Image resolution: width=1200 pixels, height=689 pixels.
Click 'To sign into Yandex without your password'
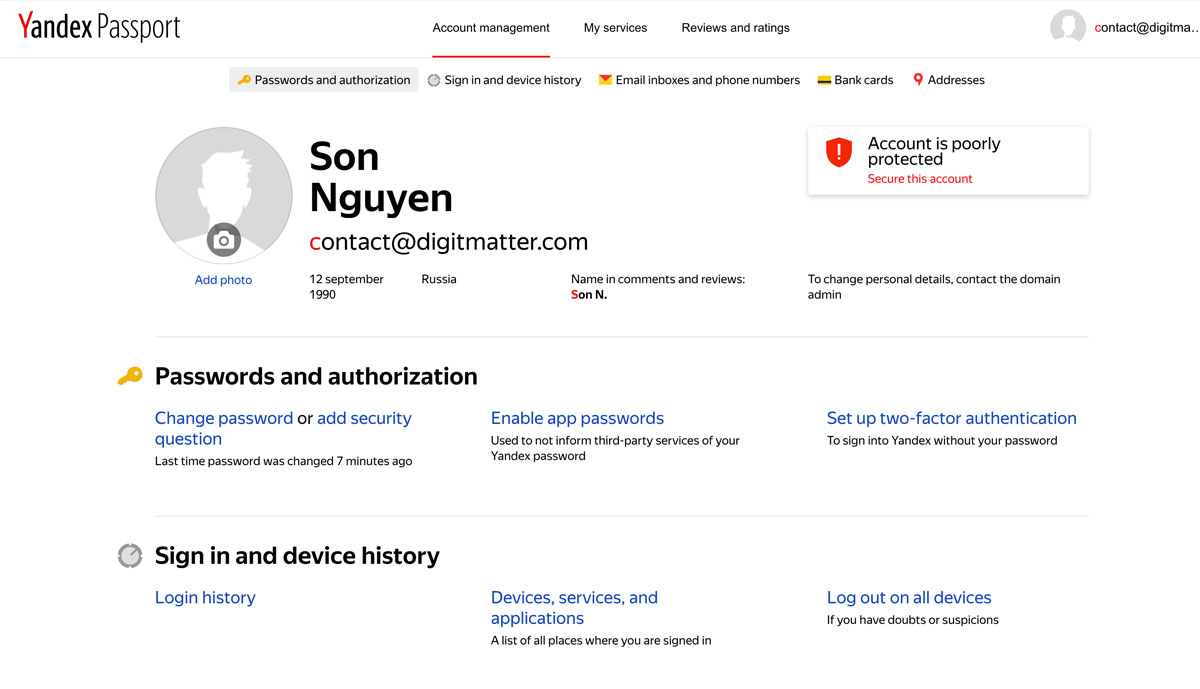[x=942, y=440]
